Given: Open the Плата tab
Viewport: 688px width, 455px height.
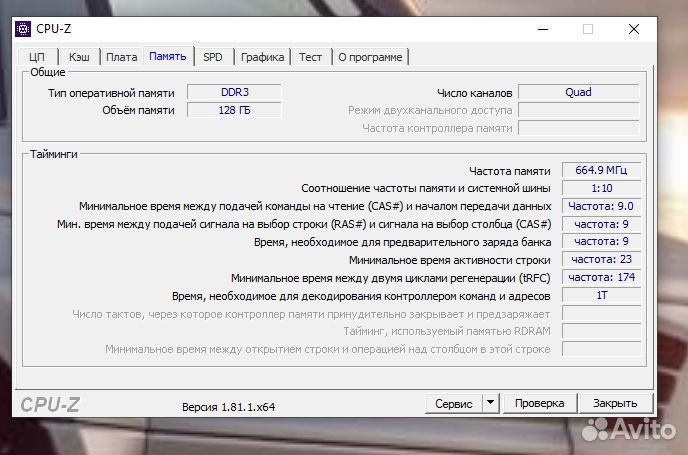Looking at the screenshot, I should coord(122,57).
